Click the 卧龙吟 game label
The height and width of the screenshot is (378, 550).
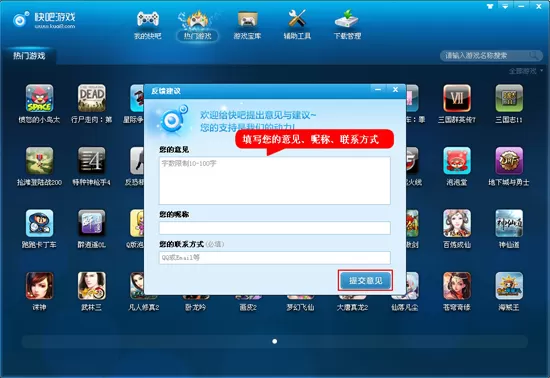[195, 308]
